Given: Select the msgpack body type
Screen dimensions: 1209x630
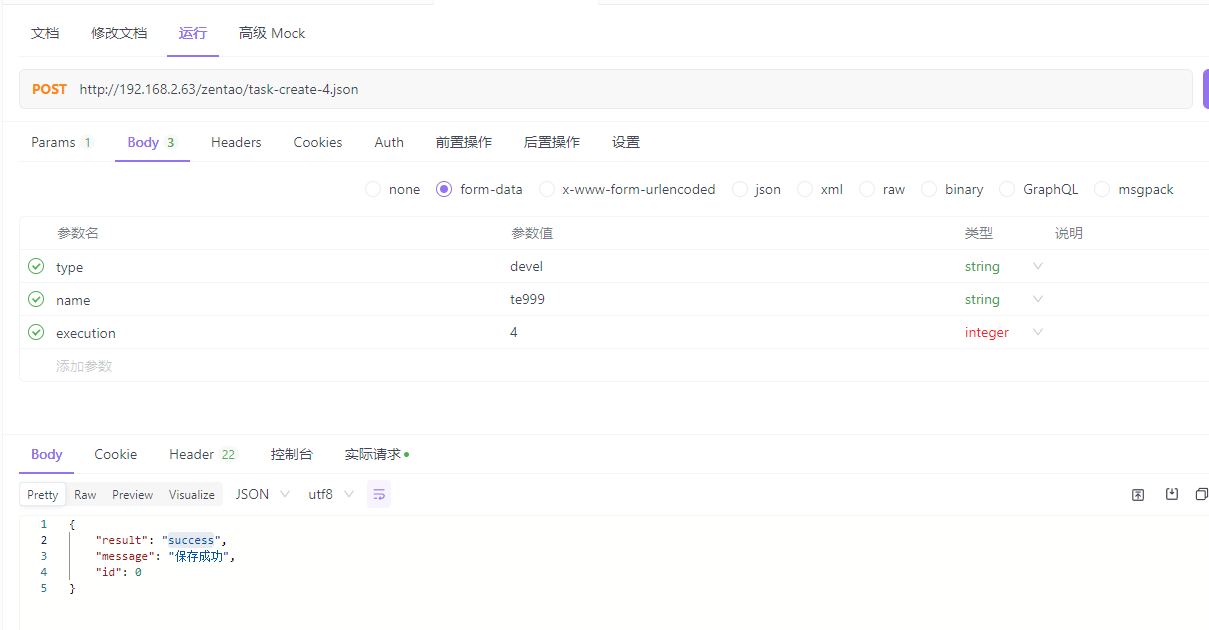Looking at the screenshot, I should click(1134, 189).
